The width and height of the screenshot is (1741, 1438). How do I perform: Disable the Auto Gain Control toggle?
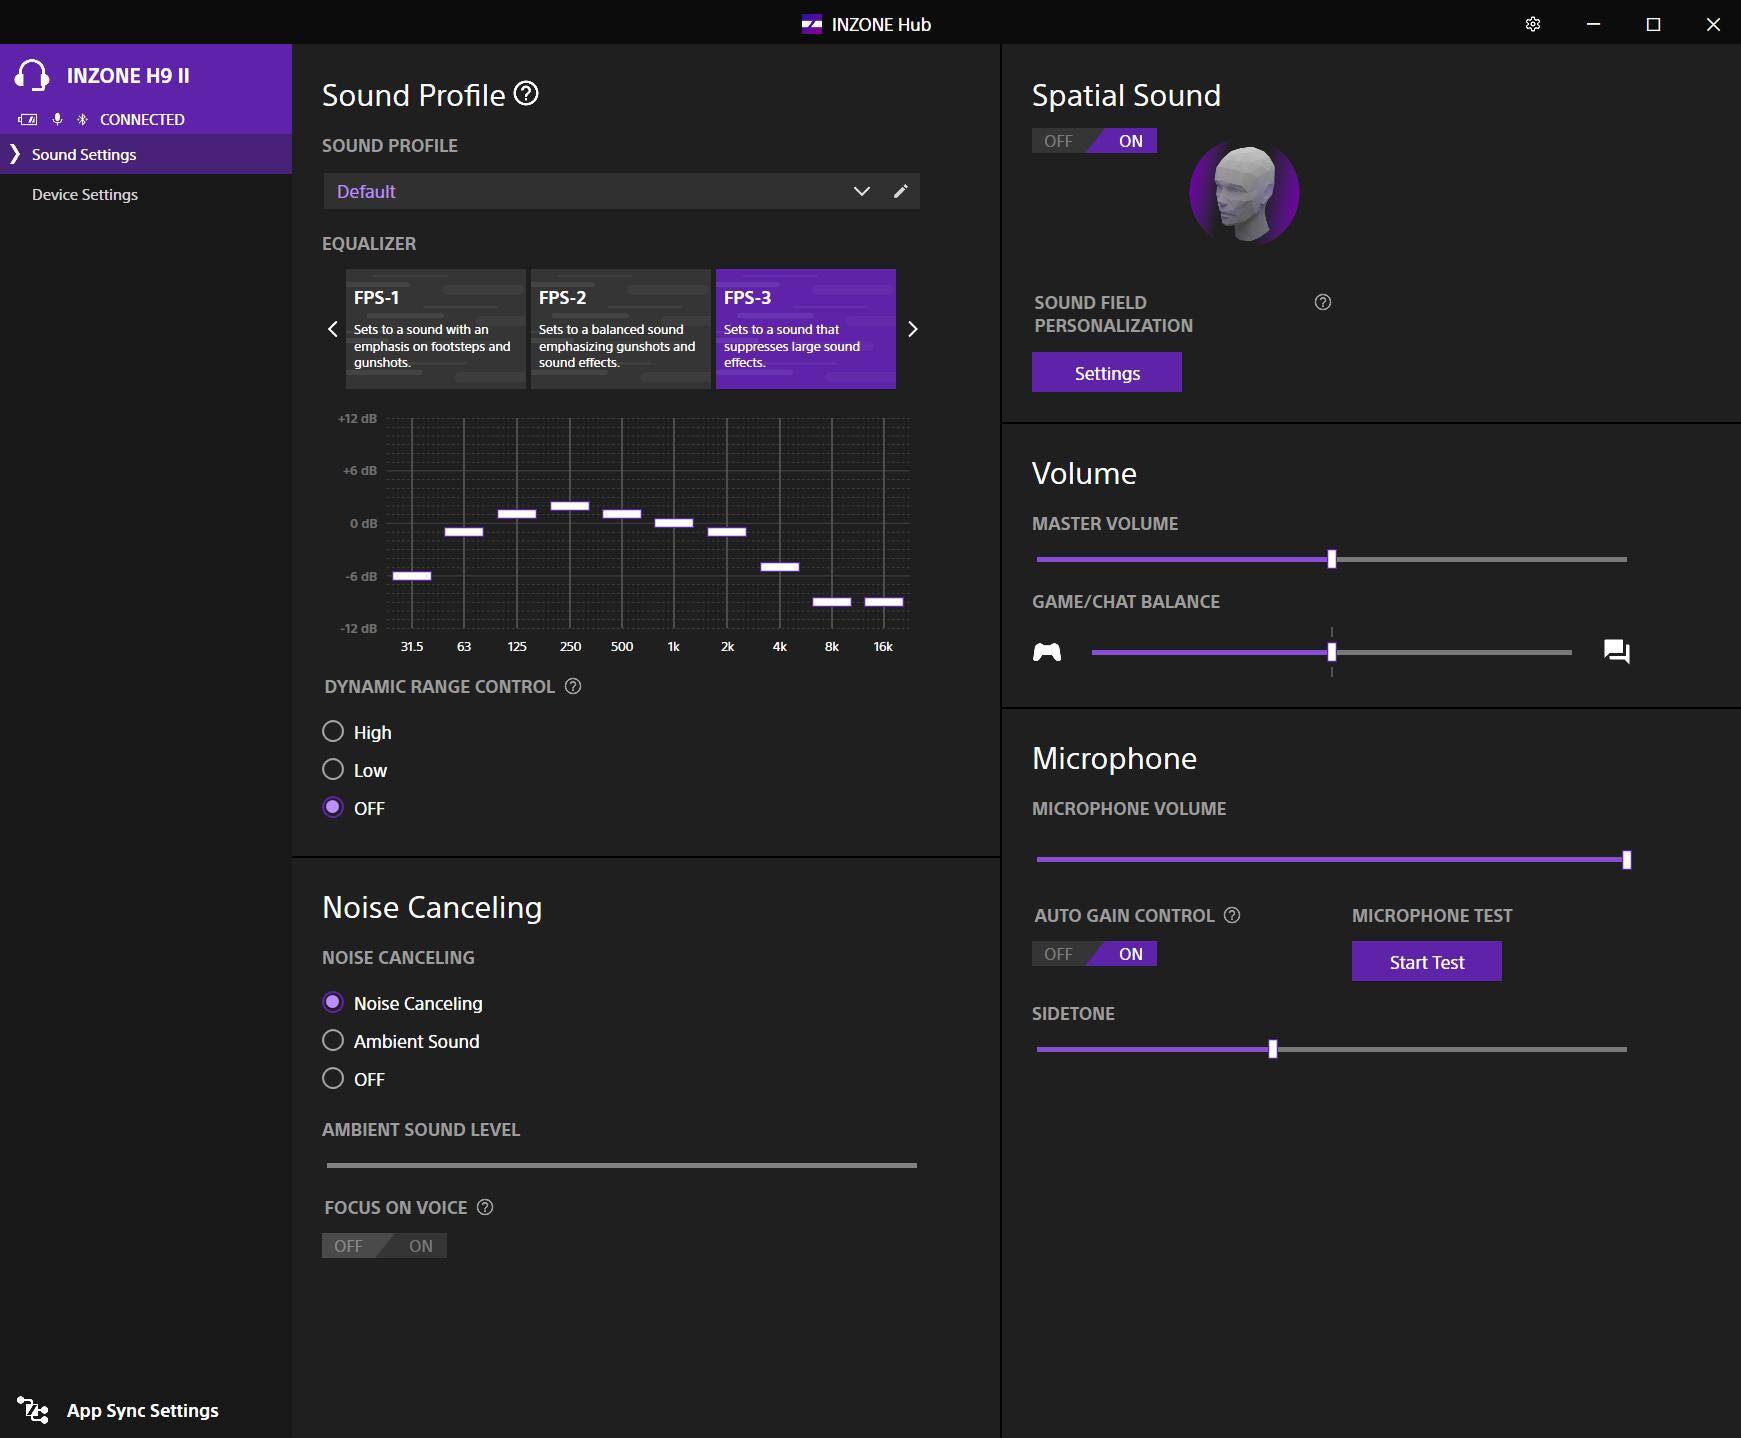(x=1058, y=954)
